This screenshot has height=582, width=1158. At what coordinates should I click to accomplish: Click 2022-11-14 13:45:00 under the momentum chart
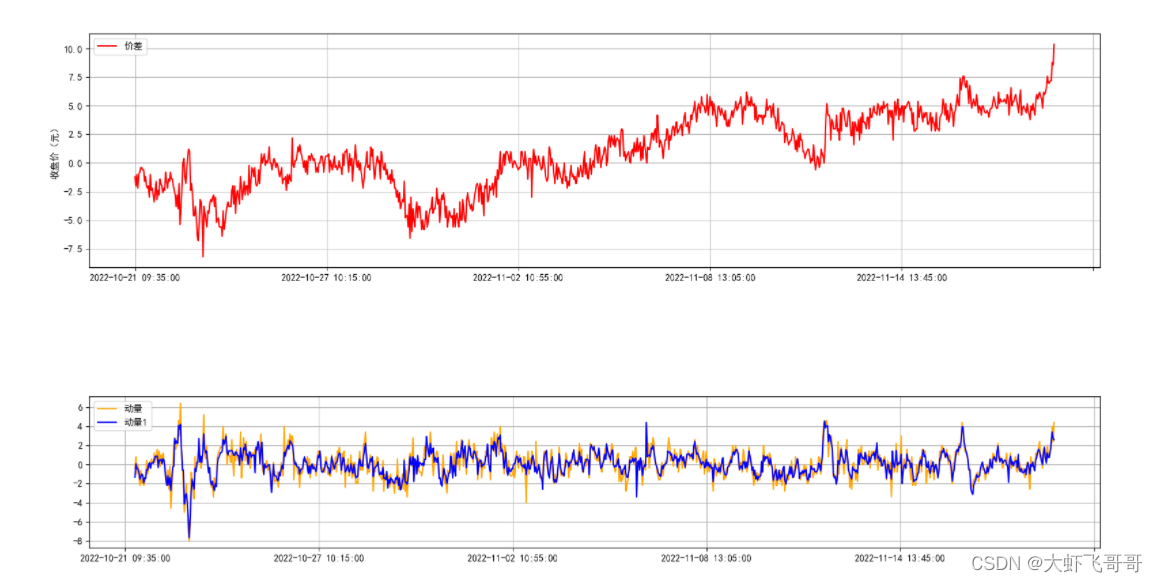(900, 558)
